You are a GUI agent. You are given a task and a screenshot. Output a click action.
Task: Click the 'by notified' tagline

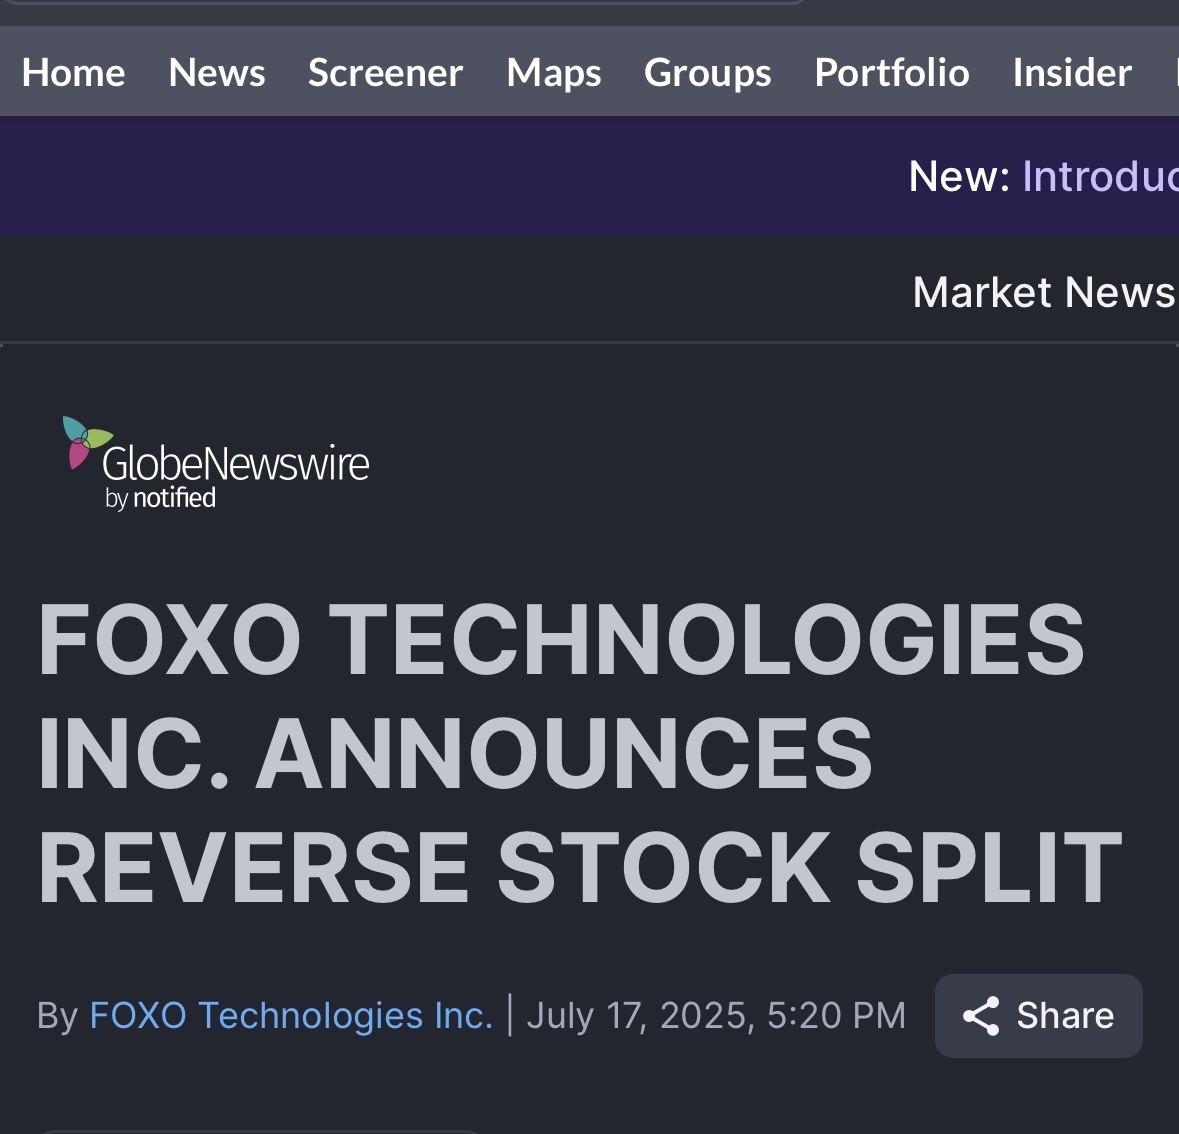click(x=160, y=498)
